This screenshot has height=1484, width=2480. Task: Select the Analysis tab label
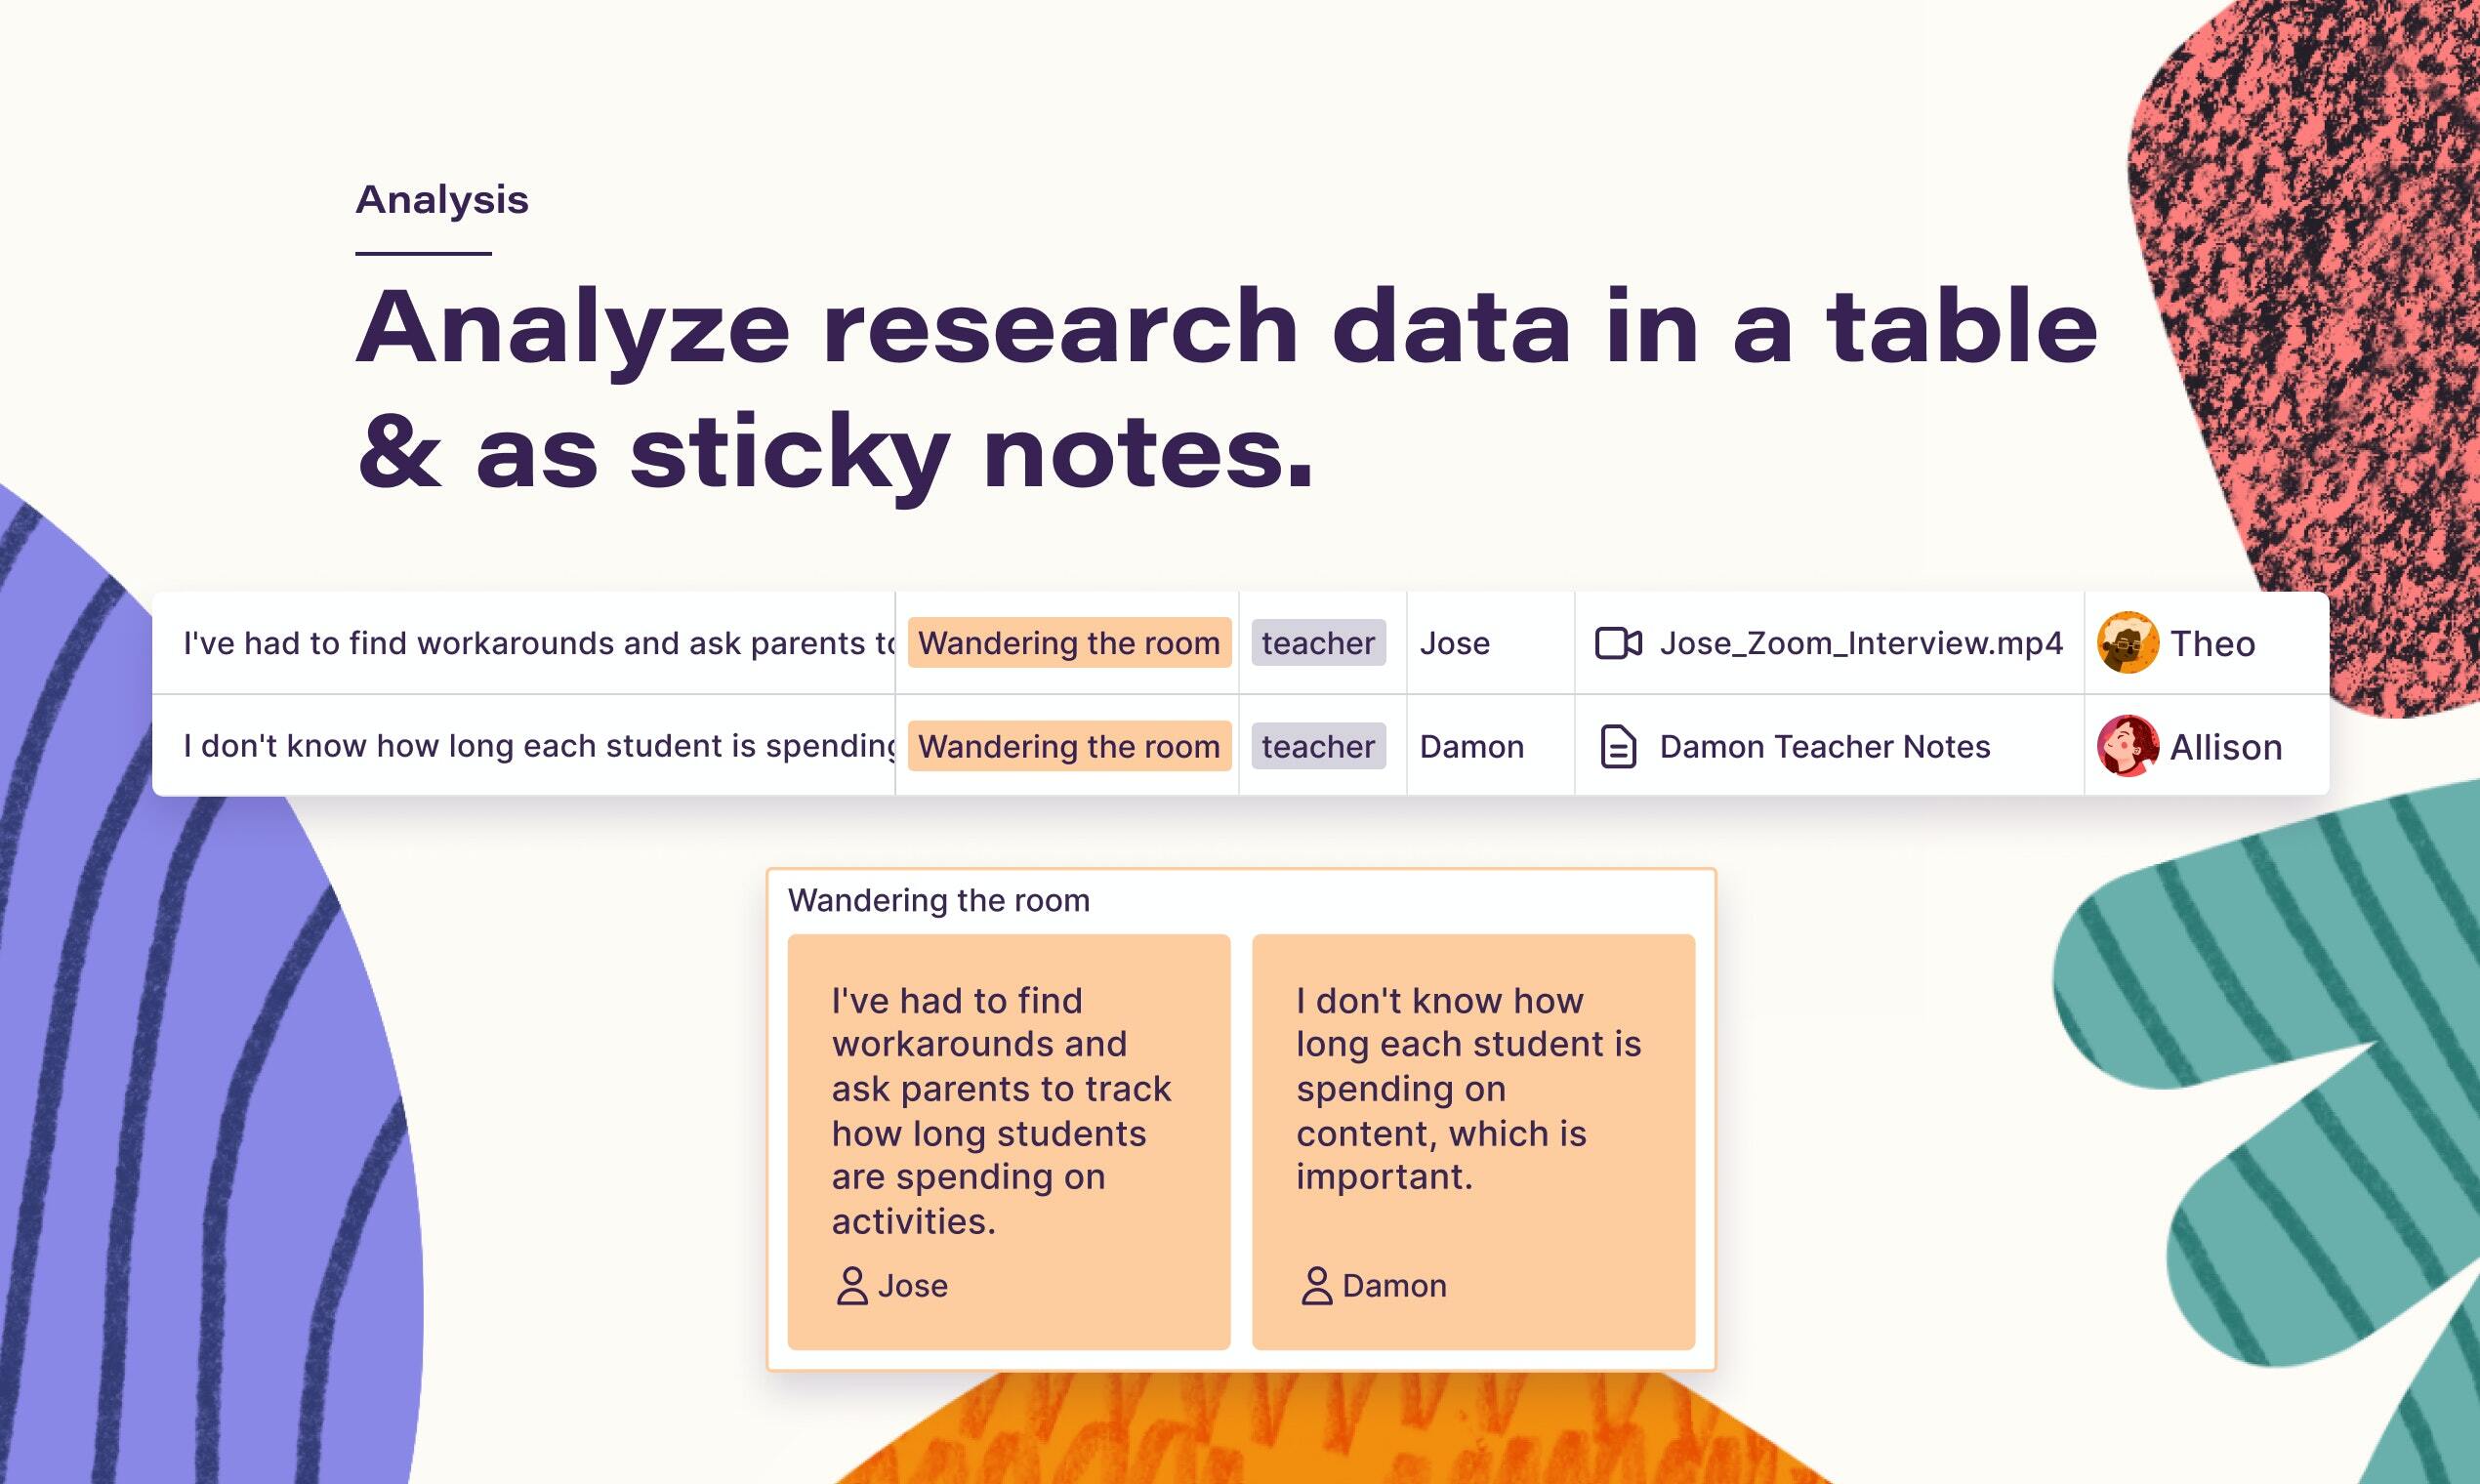[x=442, y=199]
